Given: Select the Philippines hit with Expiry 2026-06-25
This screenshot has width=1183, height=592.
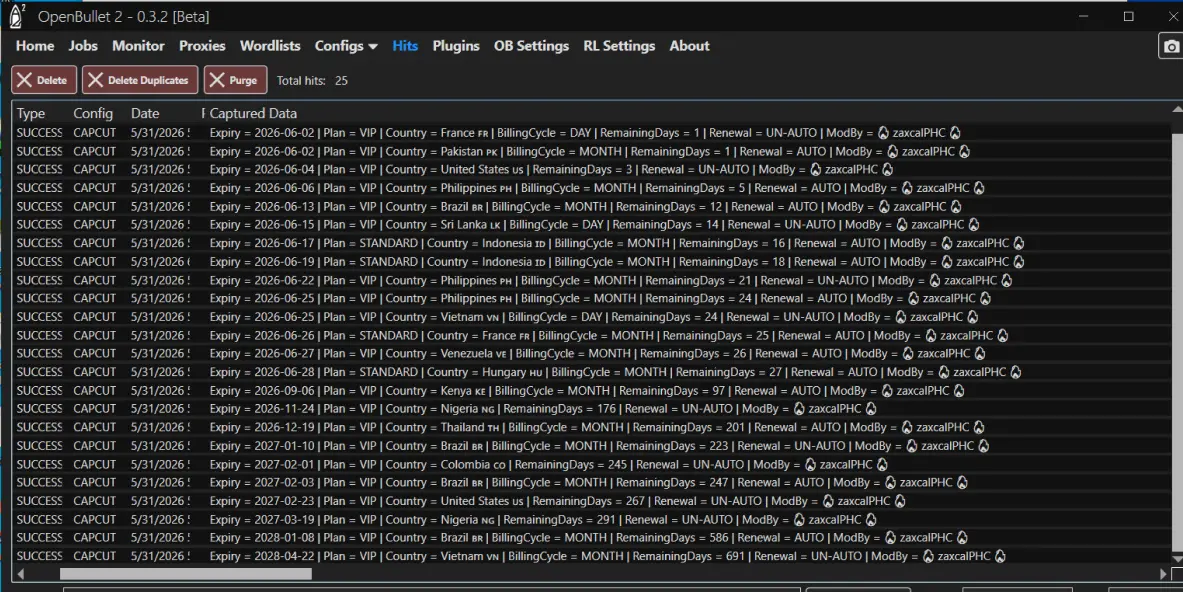Looking at the screenshot, I should [x=591, y=299].
